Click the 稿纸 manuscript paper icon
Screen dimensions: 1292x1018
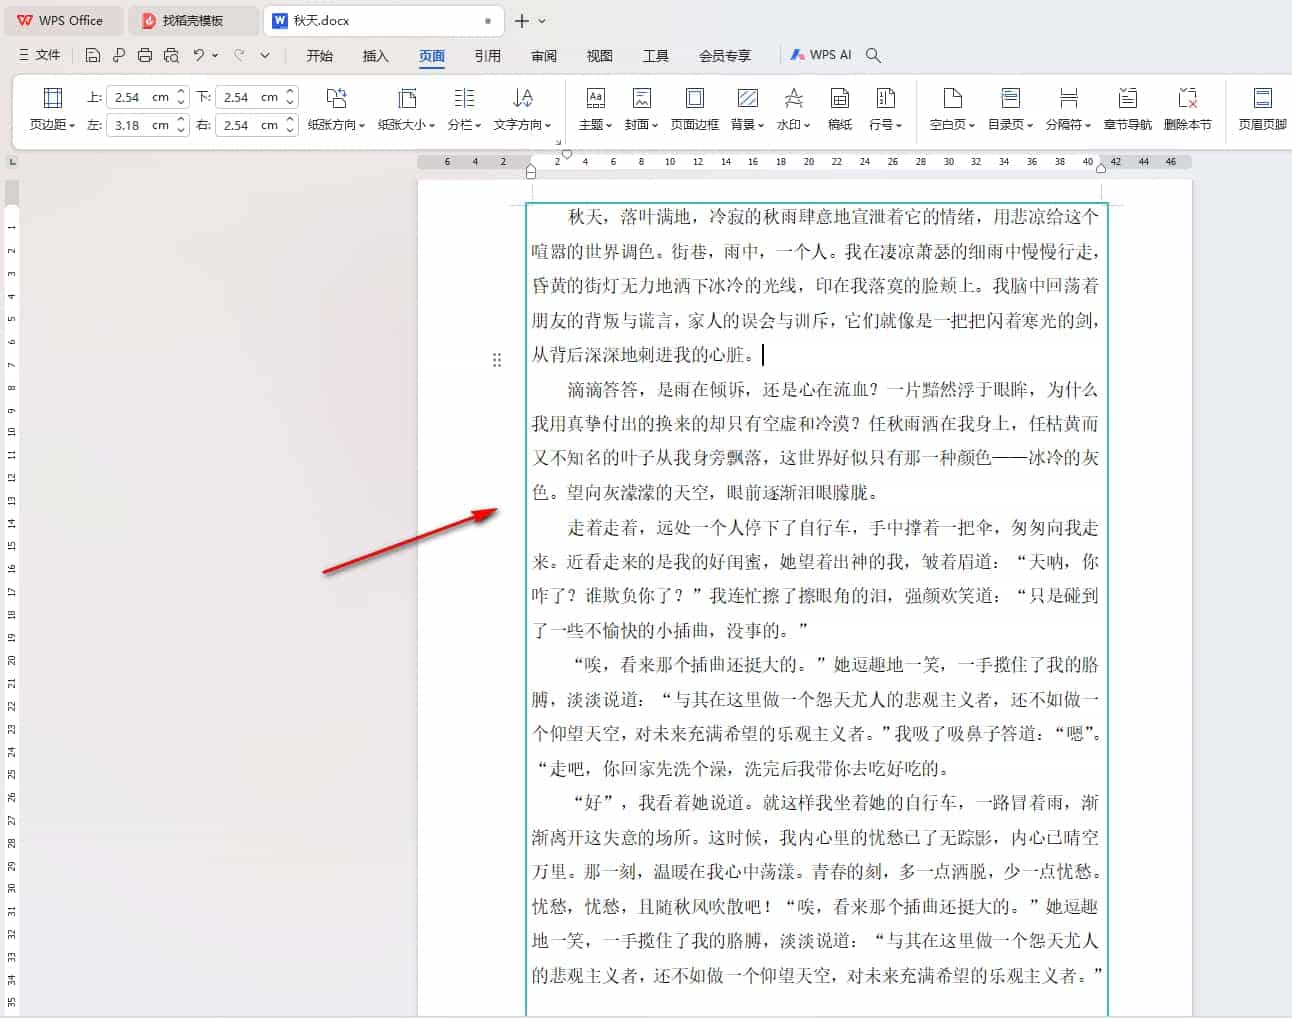840,110
